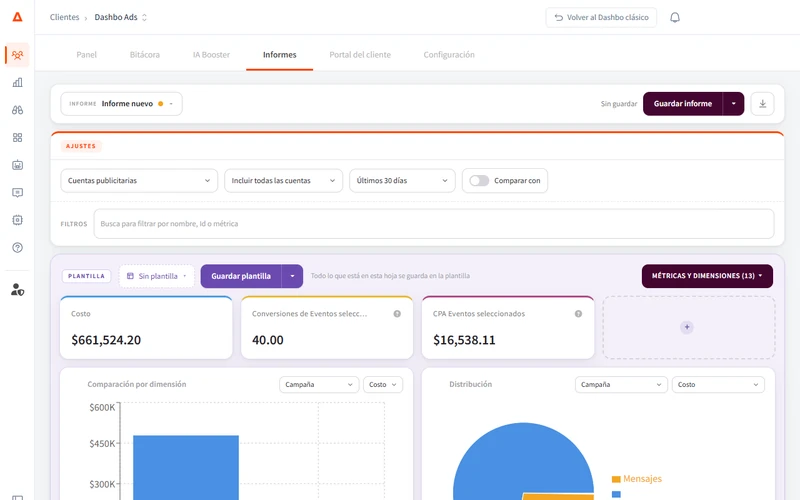Click the orange Mensajes legend swatch

click(x=616, y=479)
